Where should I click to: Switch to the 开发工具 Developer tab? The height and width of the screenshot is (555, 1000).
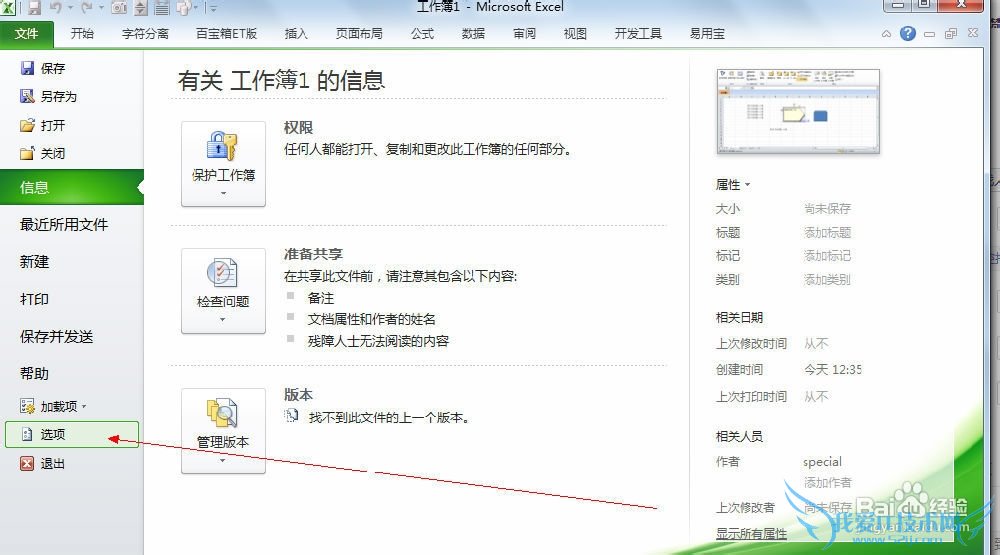(x=638, y=34)
